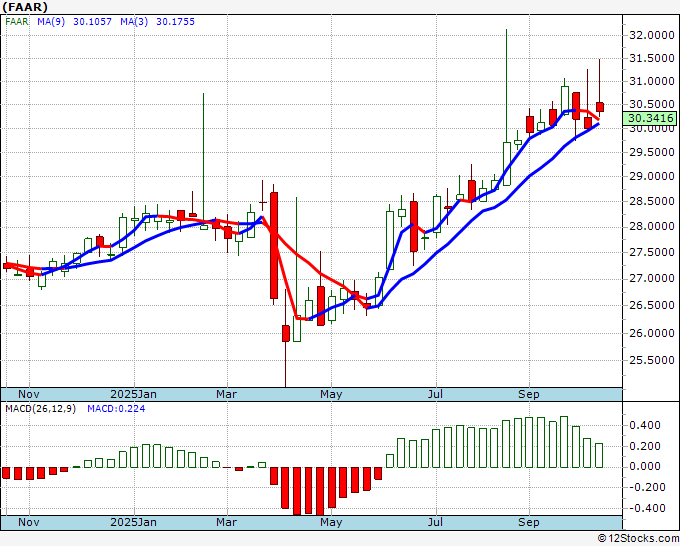Click Sep on the MACD time axis
Image resolution: width=680 pixels, height=546 pixels.
(529, 522)
